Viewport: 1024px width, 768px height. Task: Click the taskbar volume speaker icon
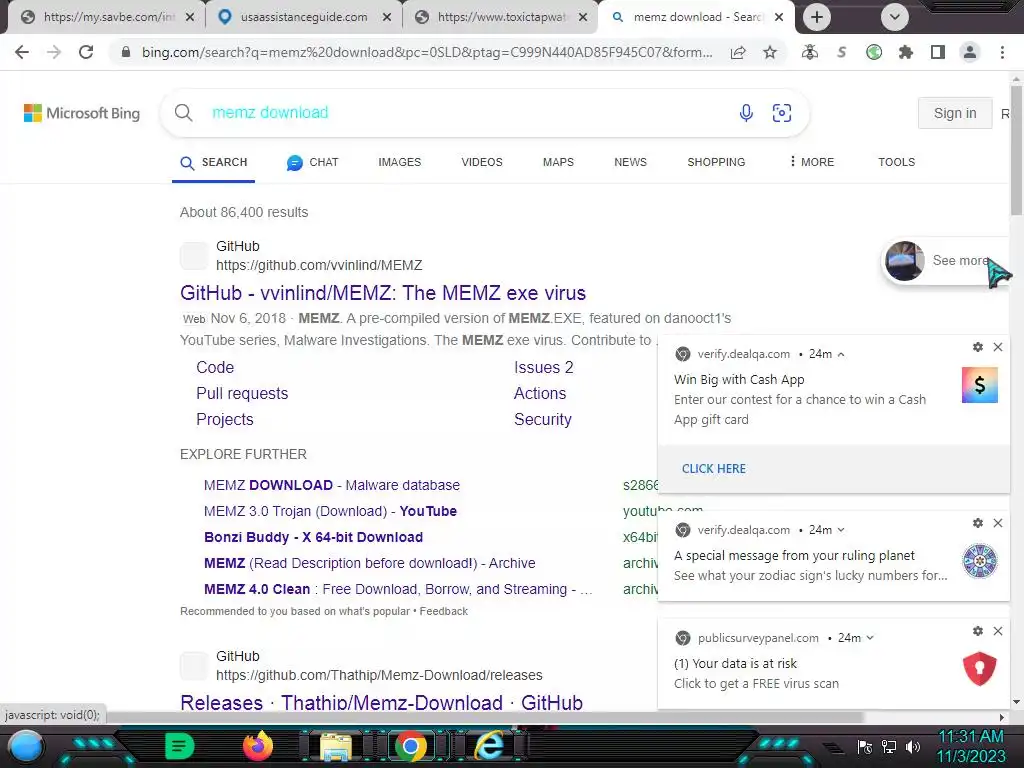[x=912, y=746]
